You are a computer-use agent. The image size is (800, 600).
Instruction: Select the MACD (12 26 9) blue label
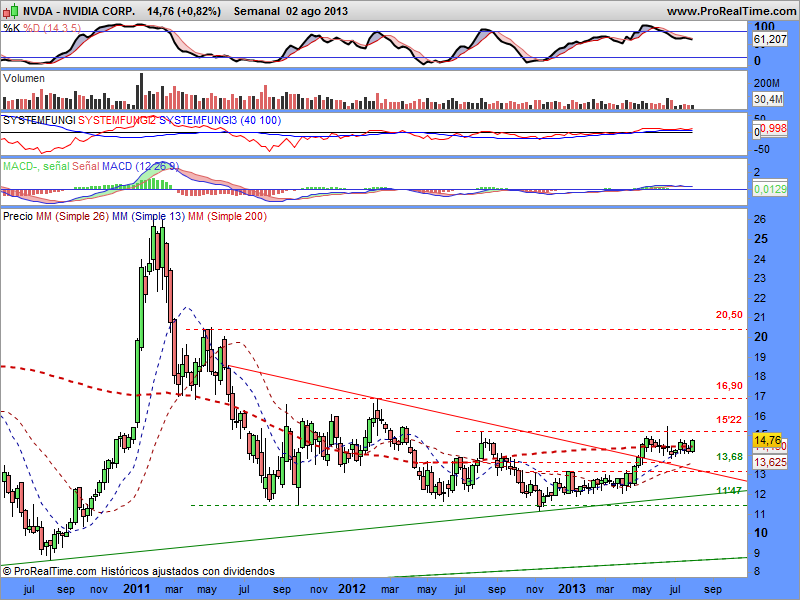140,166
